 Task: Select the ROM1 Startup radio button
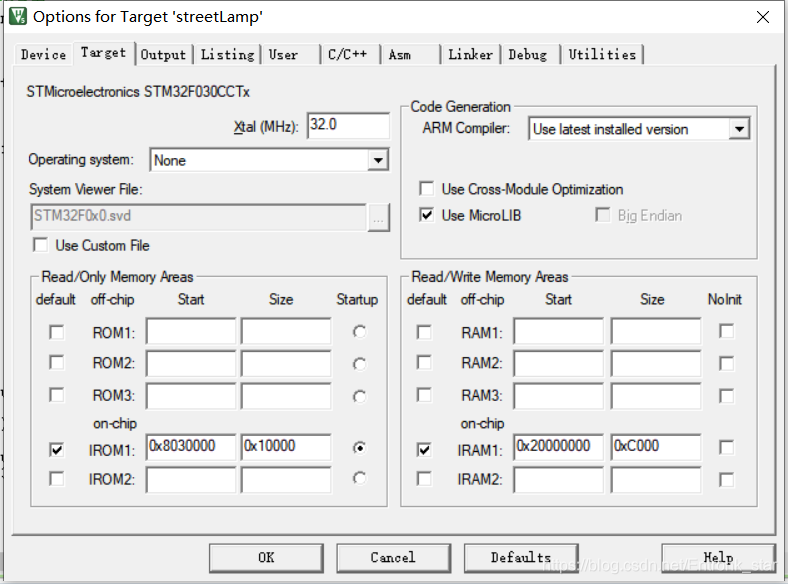359,332
